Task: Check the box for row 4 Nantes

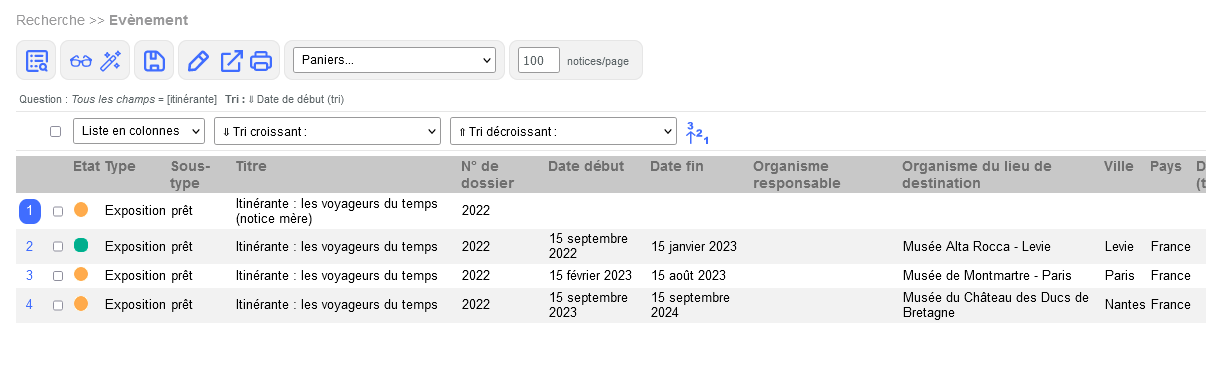Action: tap(57, 305)
